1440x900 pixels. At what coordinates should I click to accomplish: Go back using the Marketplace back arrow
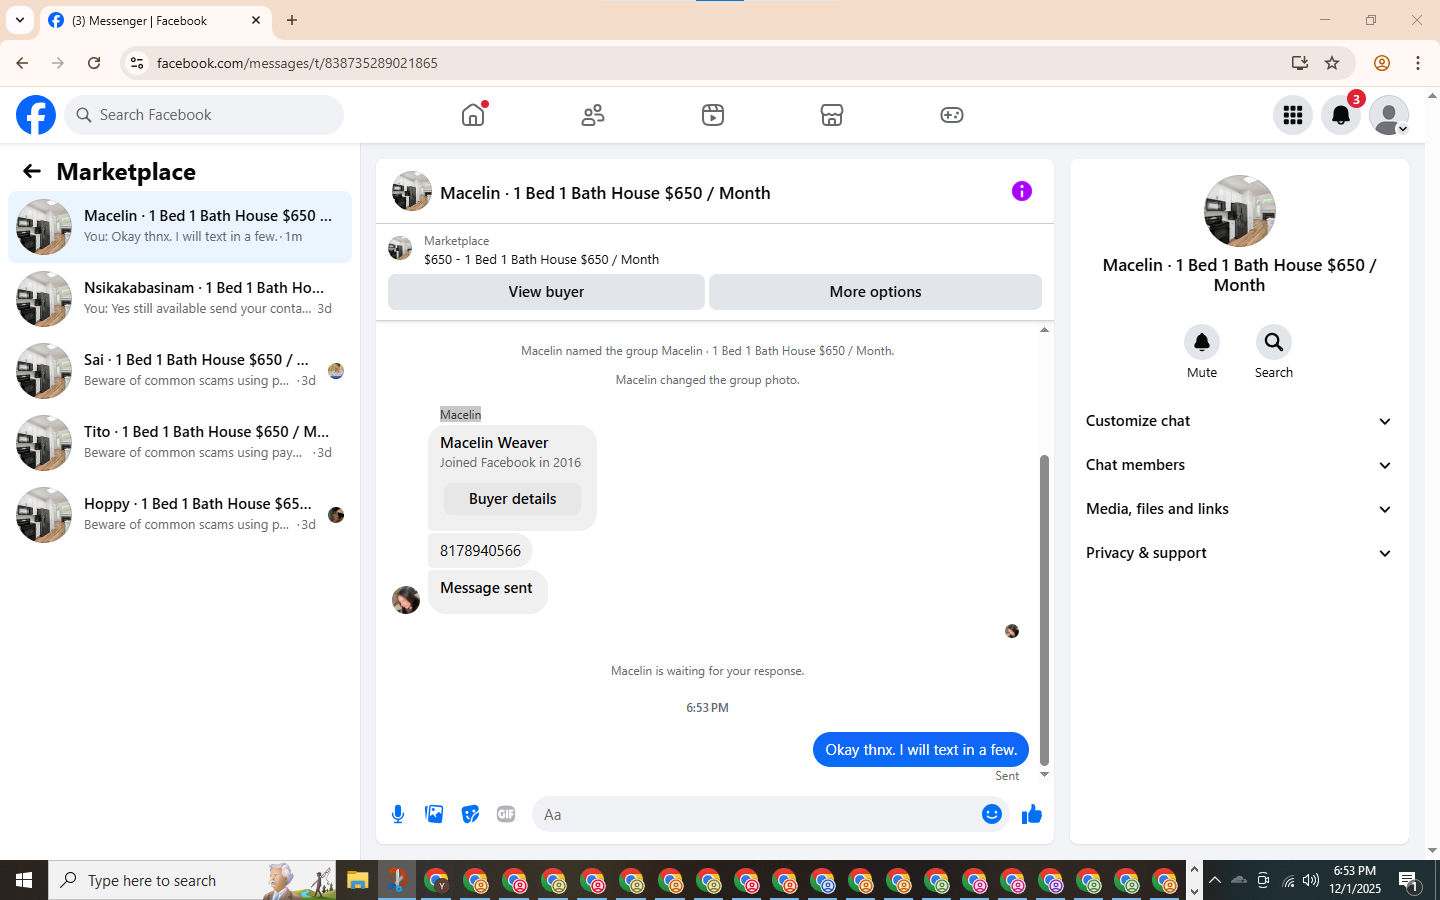point(32,171)
